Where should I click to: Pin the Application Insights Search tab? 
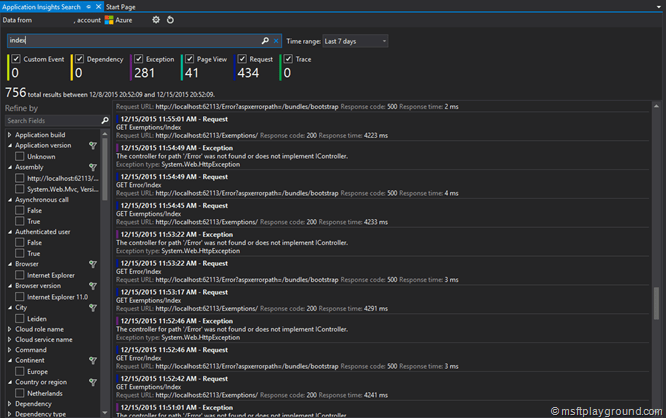(x=88, y=7)
